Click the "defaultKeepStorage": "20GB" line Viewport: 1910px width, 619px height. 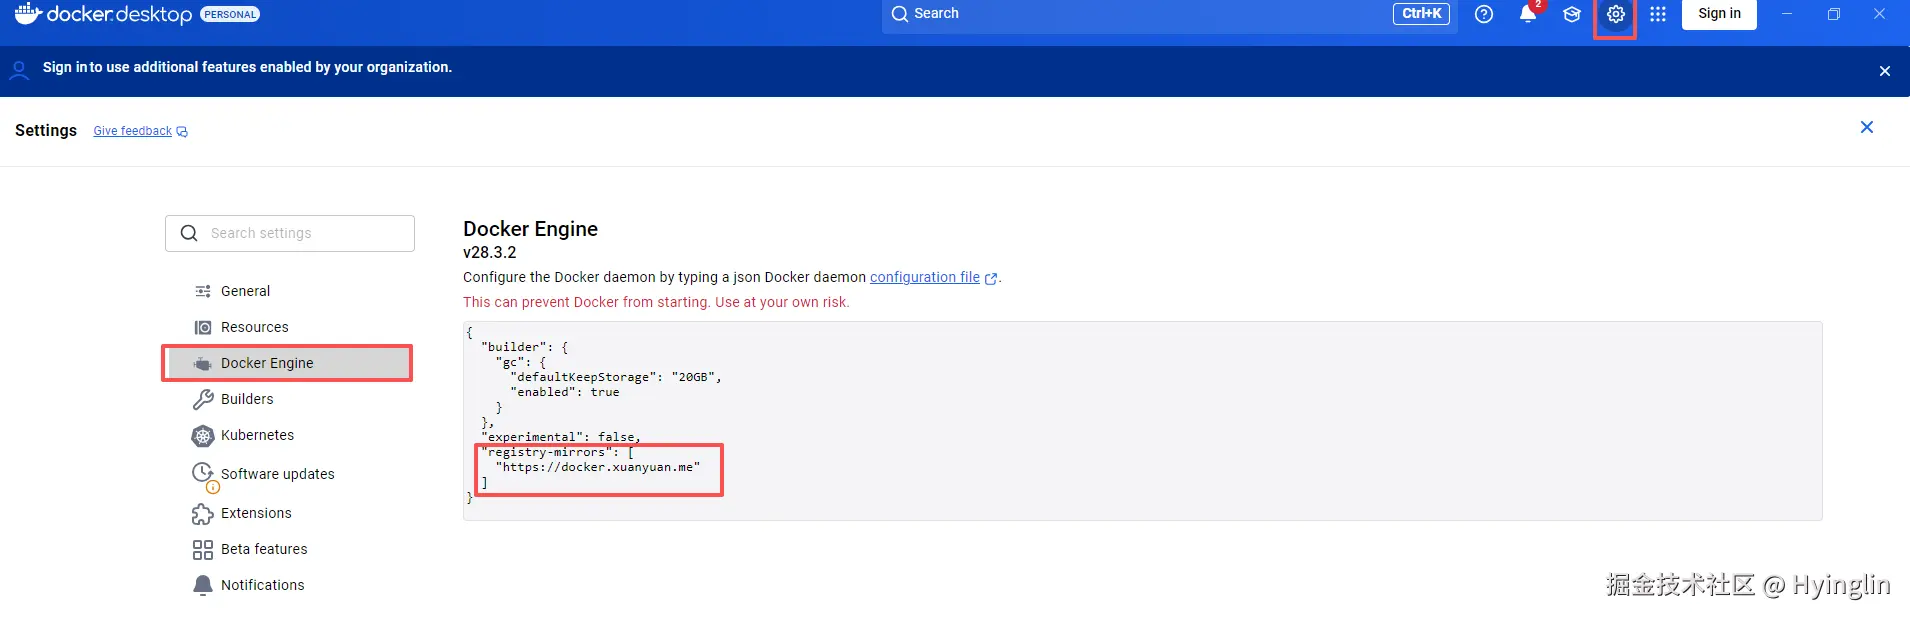pos(616,377)
